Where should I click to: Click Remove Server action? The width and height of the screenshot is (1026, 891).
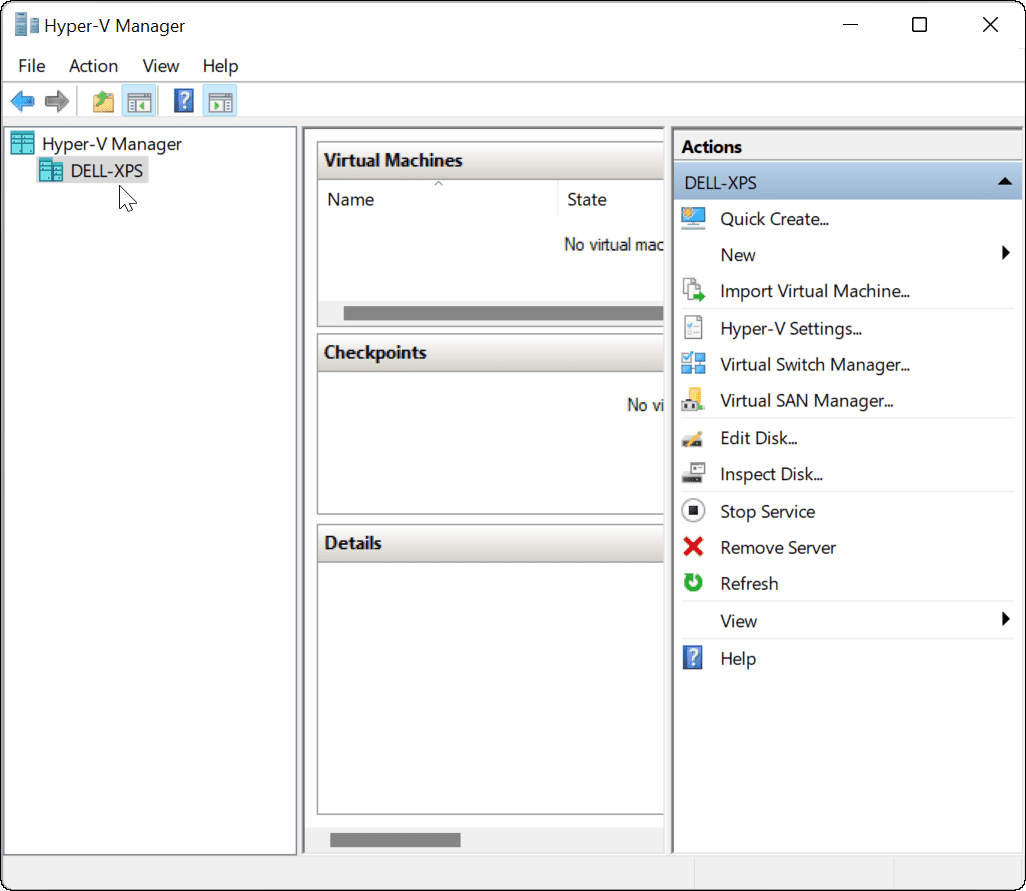(x=777, y=547)
